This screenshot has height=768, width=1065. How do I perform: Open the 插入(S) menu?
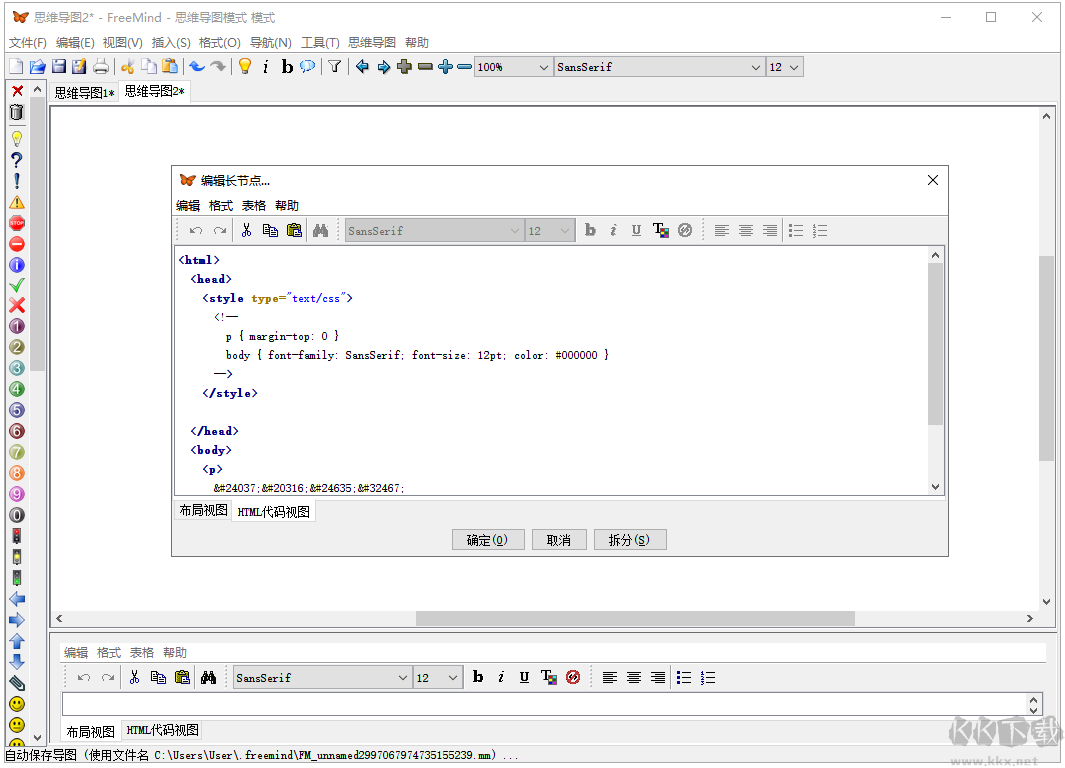click(170, 43)
